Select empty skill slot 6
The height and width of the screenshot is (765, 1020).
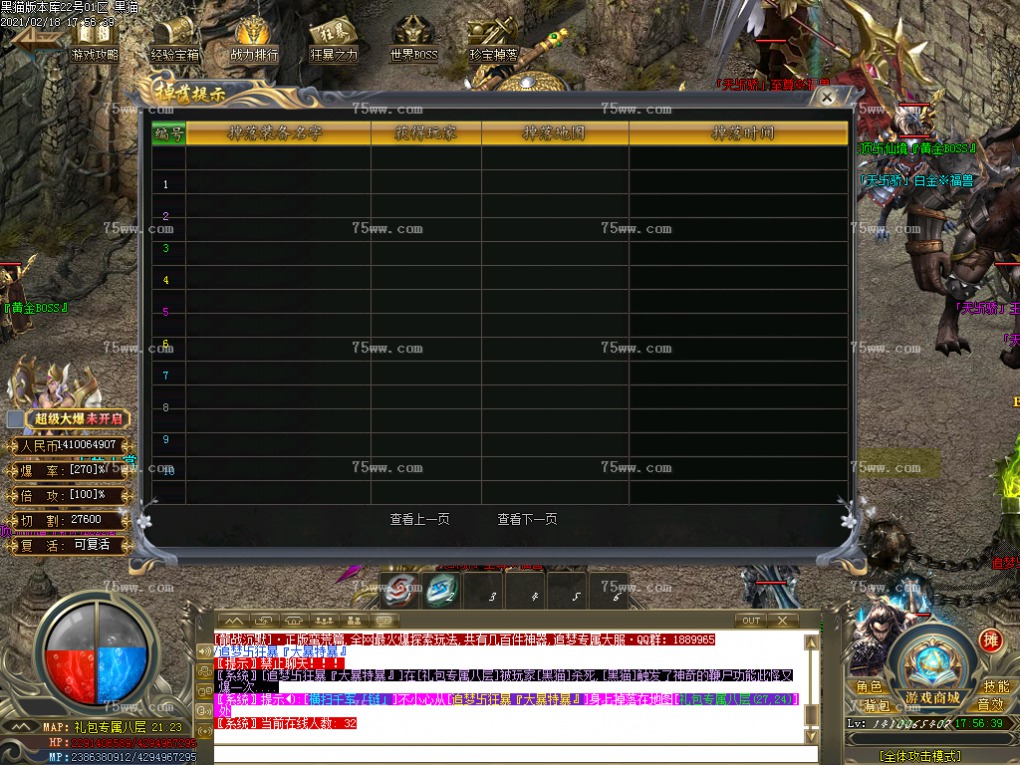click(x=609, y=590)
